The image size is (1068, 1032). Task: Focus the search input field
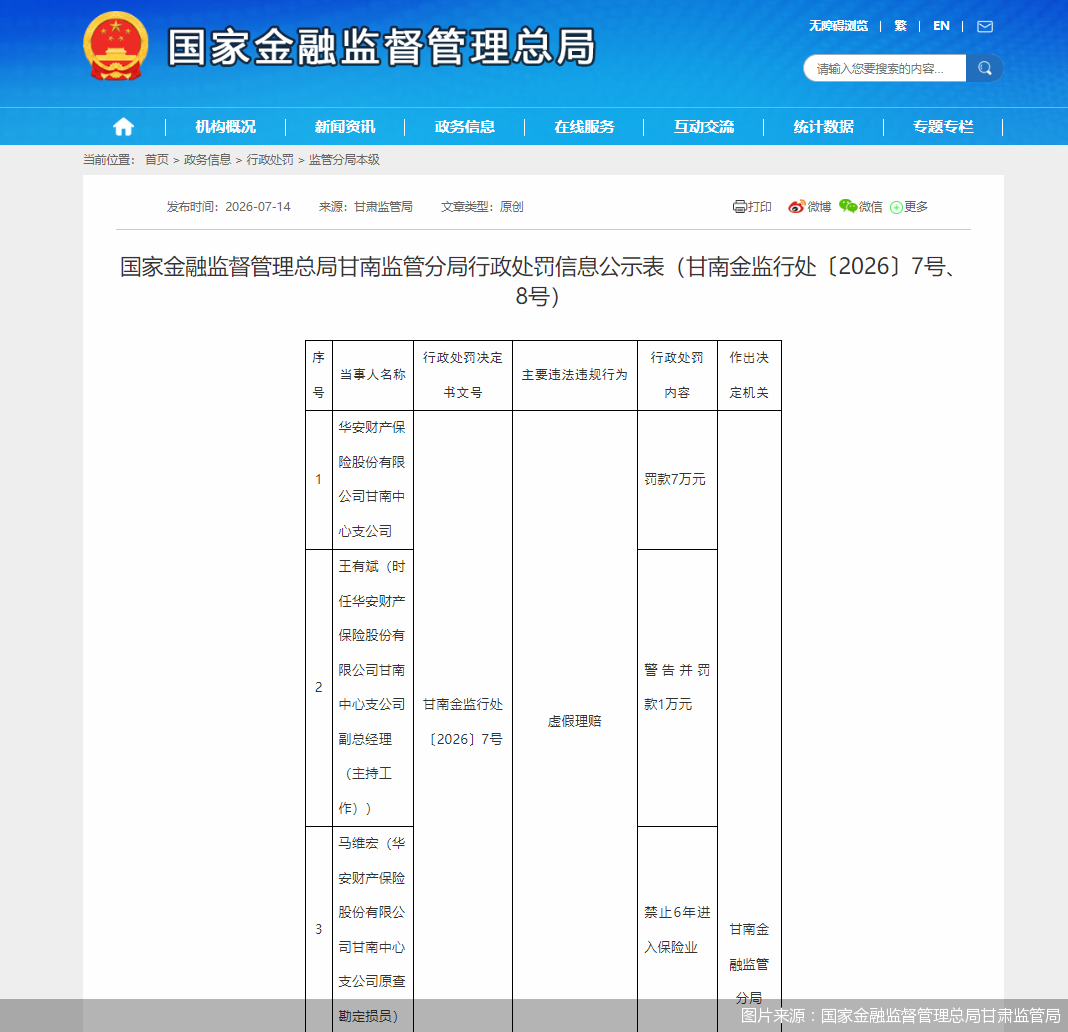pyautogui.click(x=885, y=68)
